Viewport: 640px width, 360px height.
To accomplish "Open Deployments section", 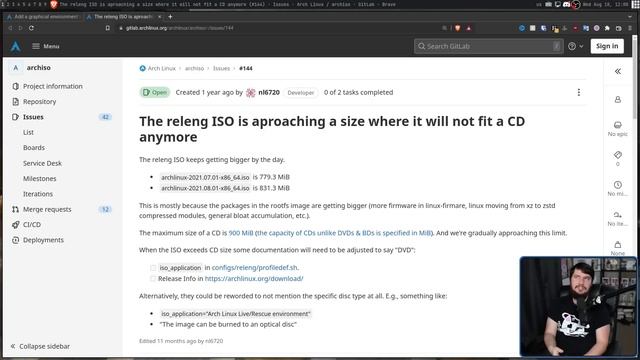I will [43, 240].
